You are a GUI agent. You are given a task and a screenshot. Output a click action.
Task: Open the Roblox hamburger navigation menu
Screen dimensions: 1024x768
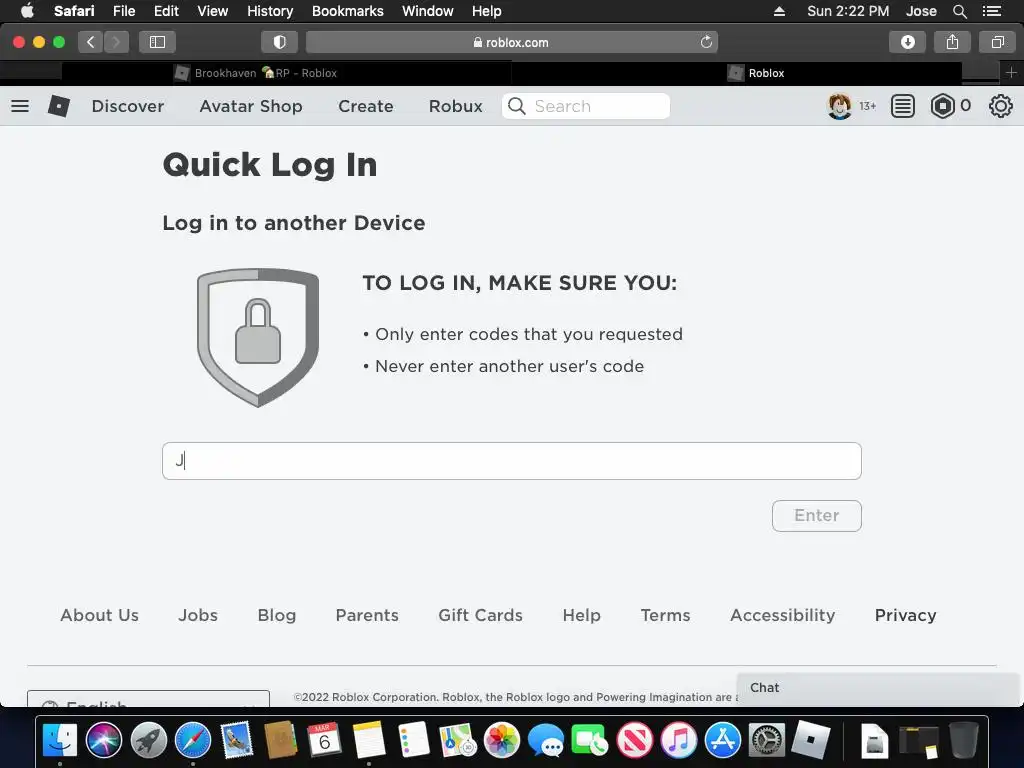(20, 106)
